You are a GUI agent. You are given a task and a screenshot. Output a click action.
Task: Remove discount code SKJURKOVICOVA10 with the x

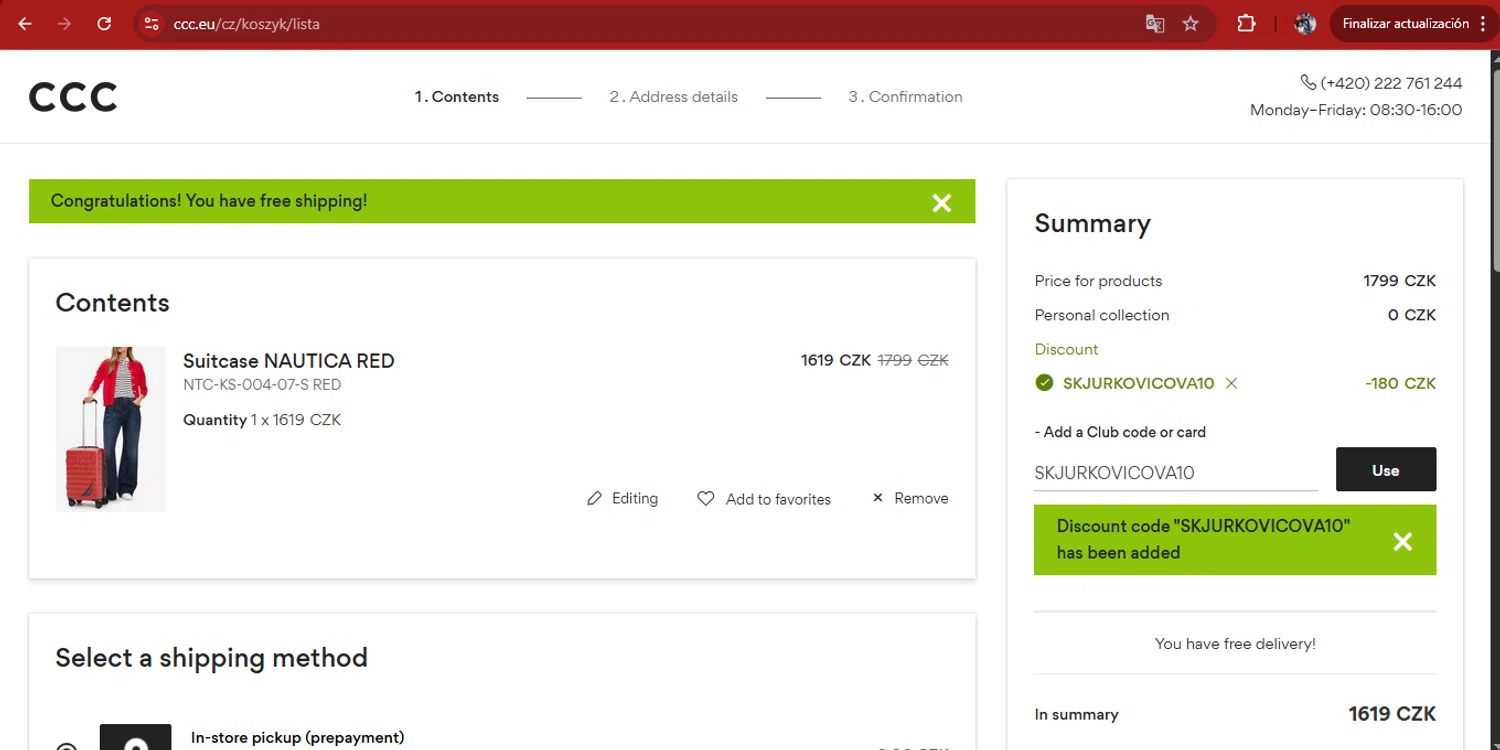coord(1231,383)
